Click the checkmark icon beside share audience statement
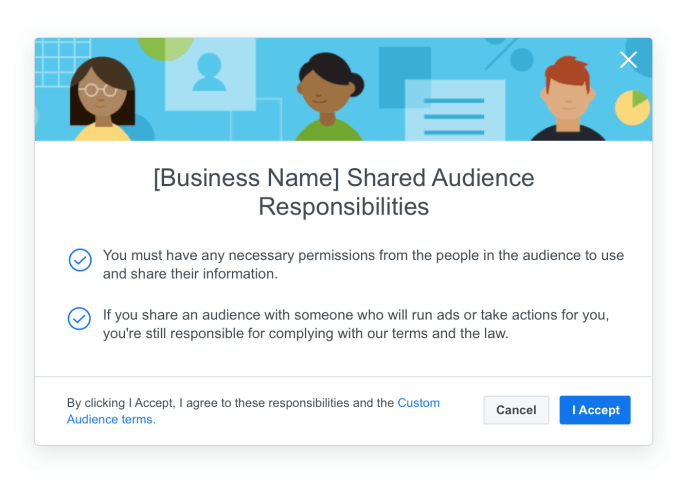The width and height of the screenshot is (680, 482). click(x=80, y=319)
